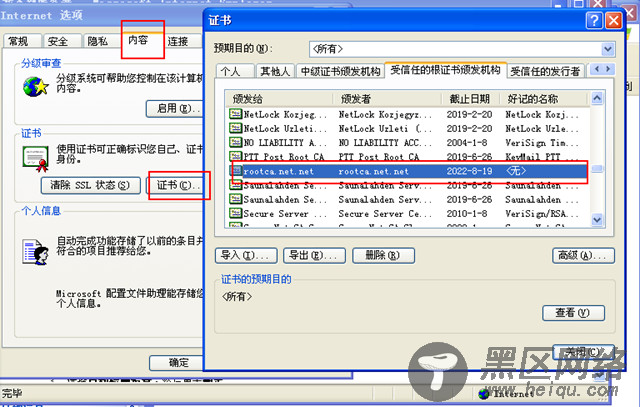
Task: Click the 导入 import button
Action: [x=246, y=256]
